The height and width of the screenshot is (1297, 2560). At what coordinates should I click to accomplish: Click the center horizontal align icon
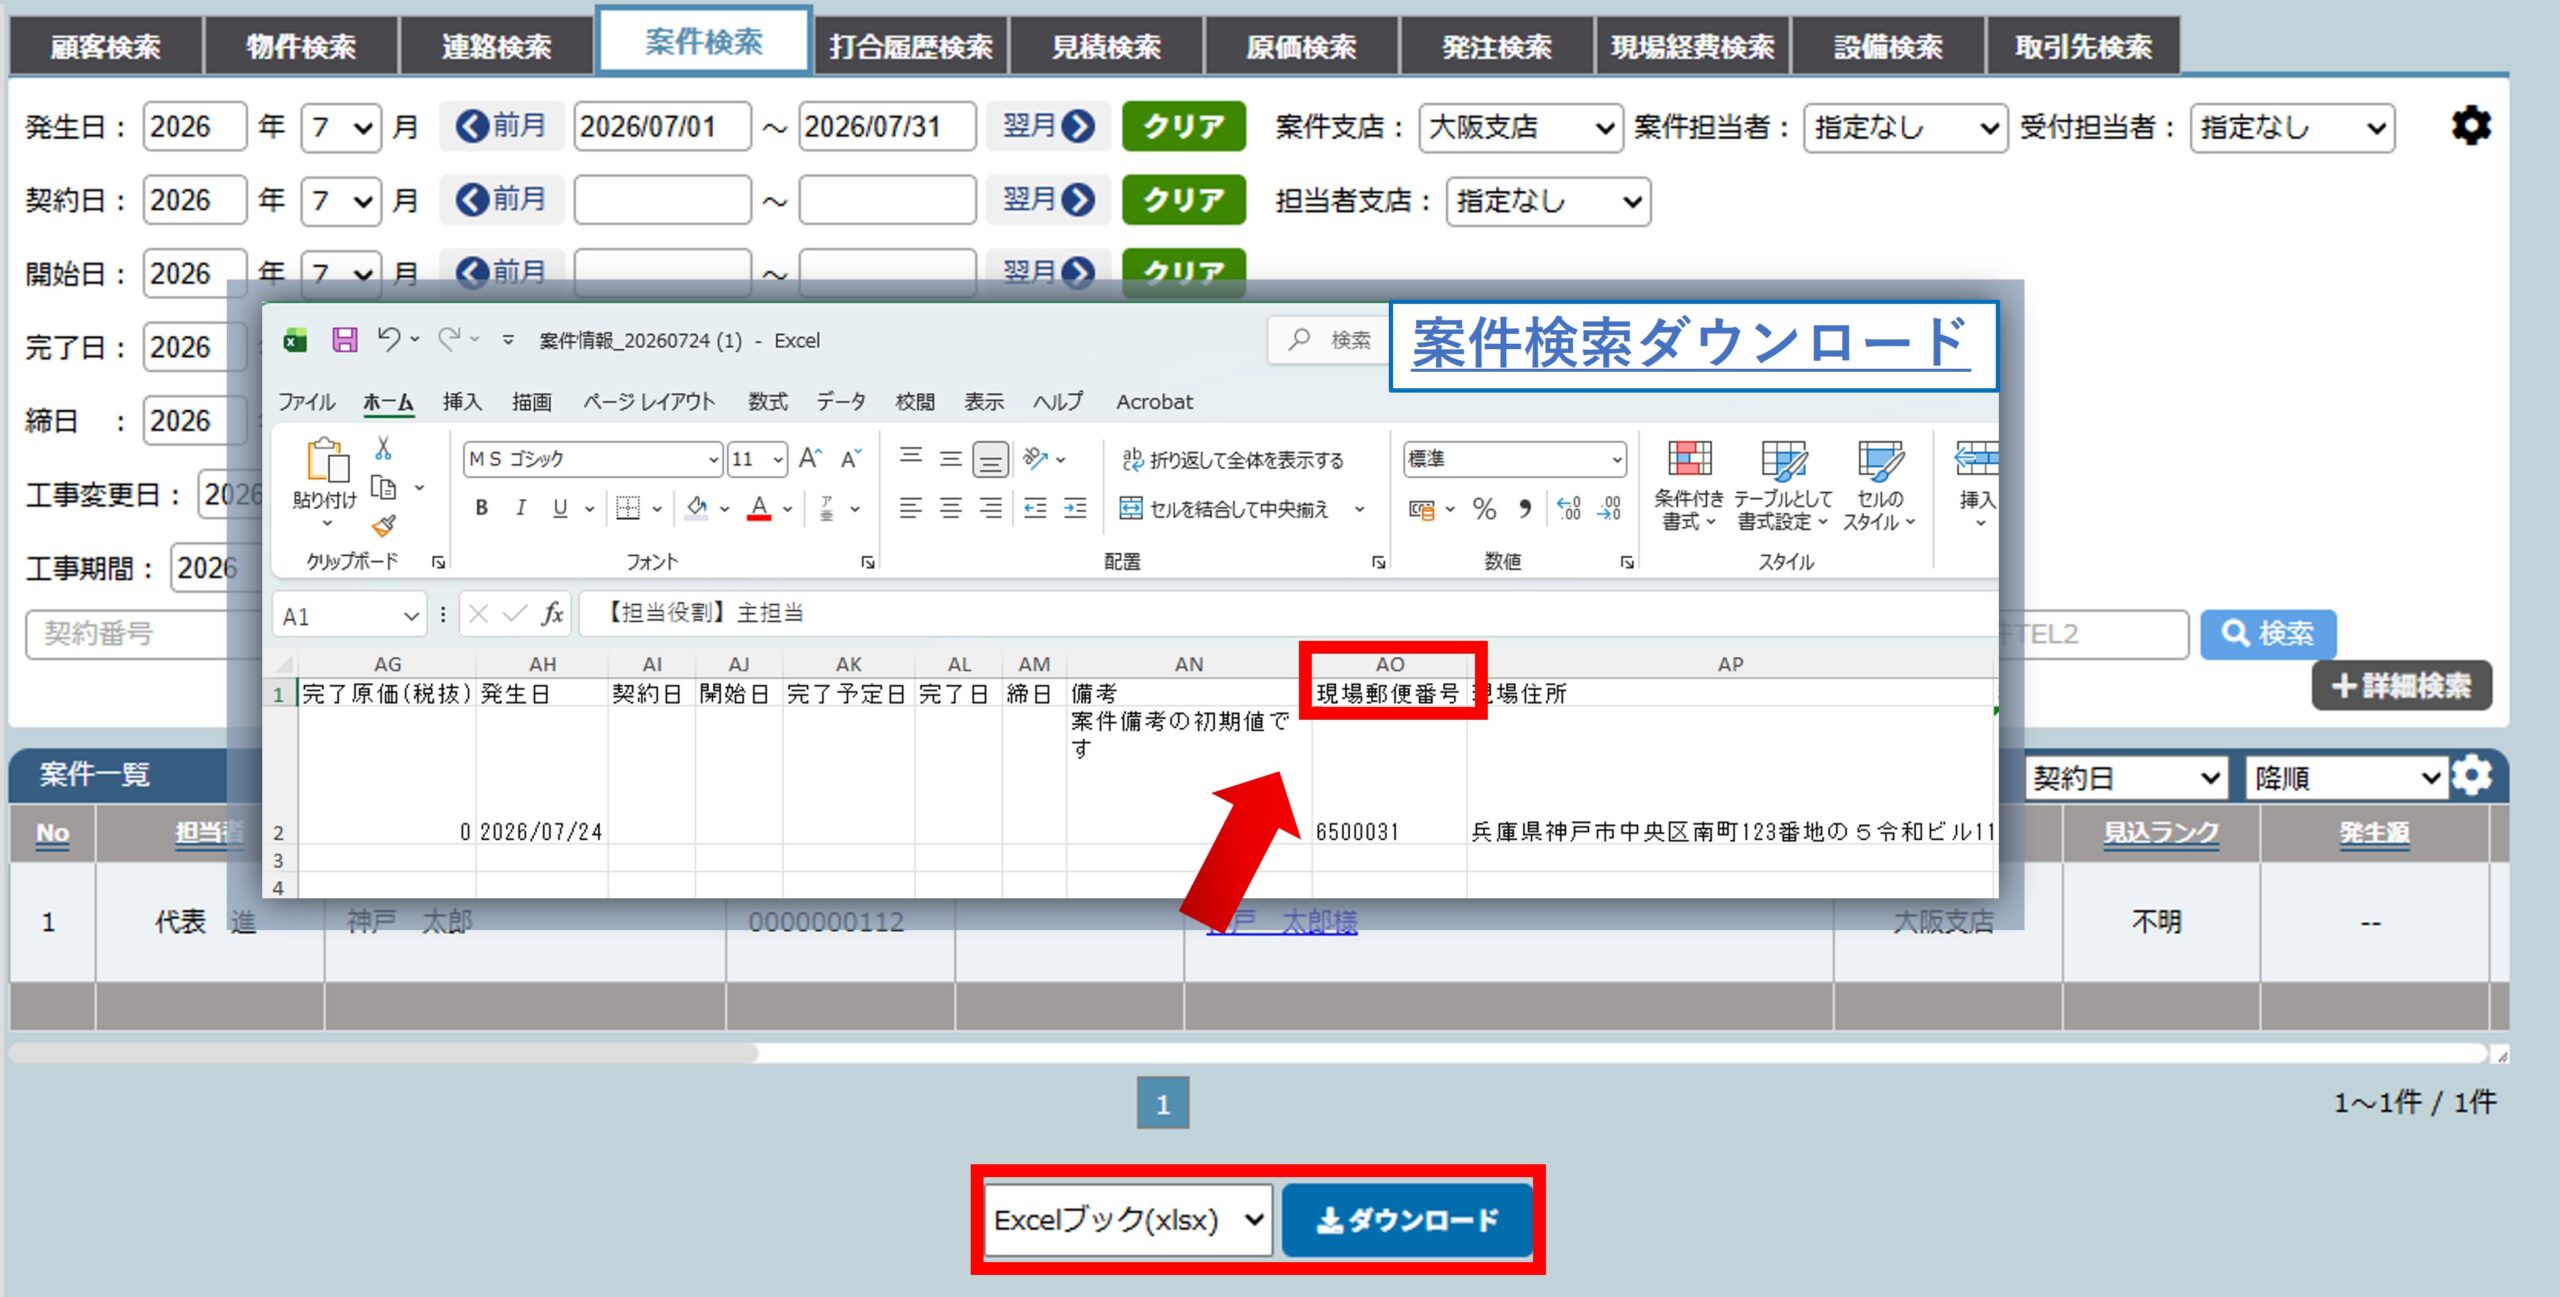[x=950, y=508]
